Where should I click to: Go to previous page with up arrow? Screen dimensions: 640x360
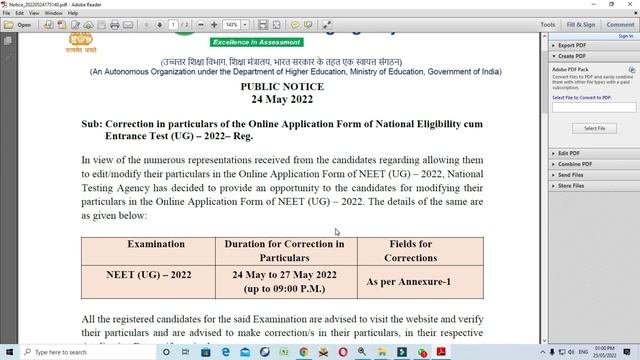click(146, 25)
